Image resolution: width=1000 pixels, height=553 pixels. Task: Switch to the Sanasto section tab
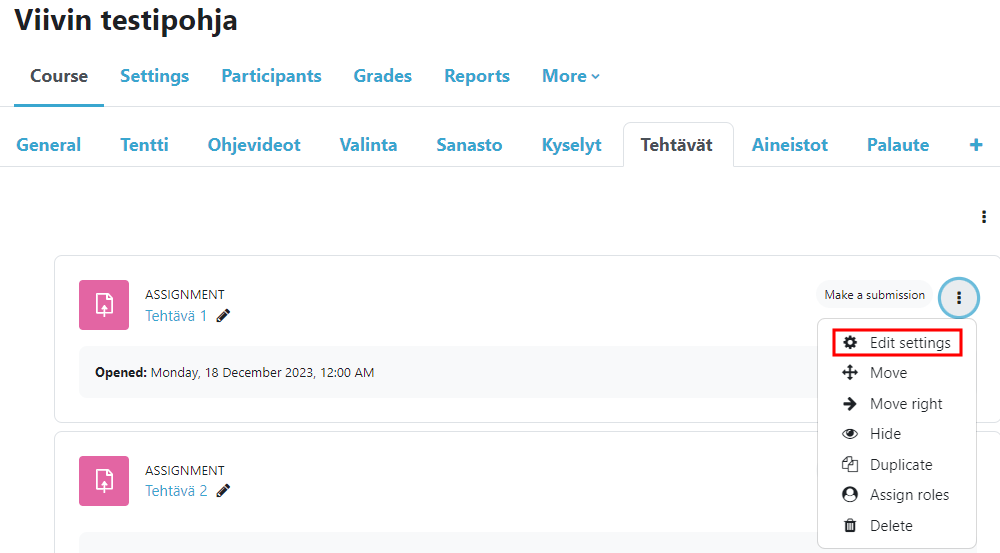tap(469, 145)
